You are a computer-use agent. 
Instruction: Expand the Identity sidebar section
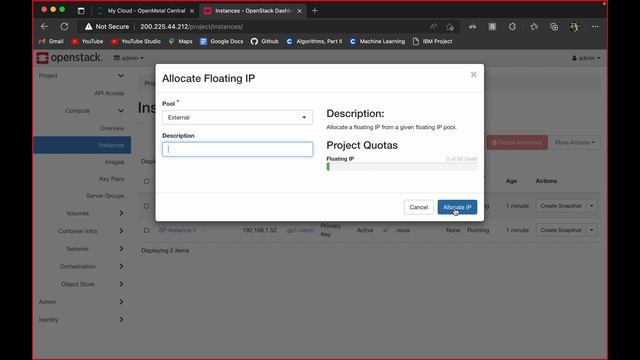[82, 320]
